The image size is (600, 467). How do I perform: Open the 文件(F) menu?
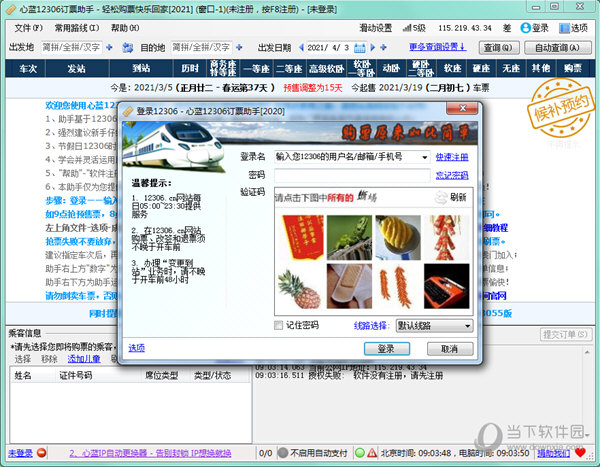28,28
